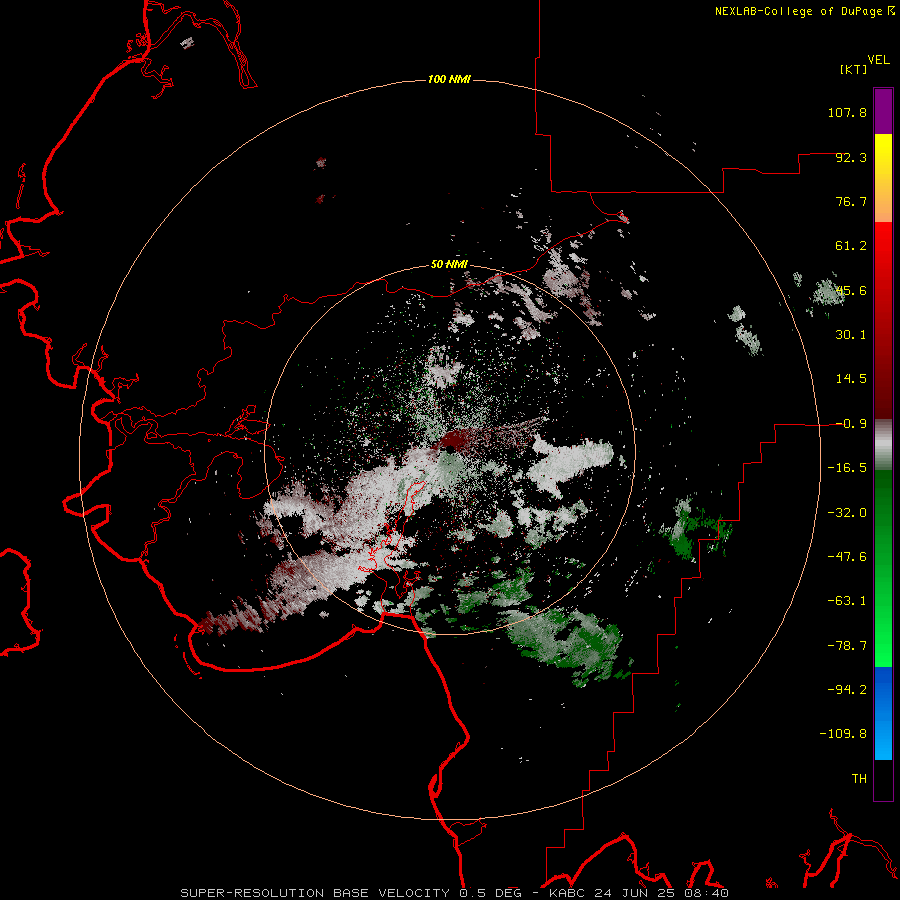This screenshot has width=900, height=900.
Task: Click the -16.5 value on velocity scale
Action: (847, 468)
